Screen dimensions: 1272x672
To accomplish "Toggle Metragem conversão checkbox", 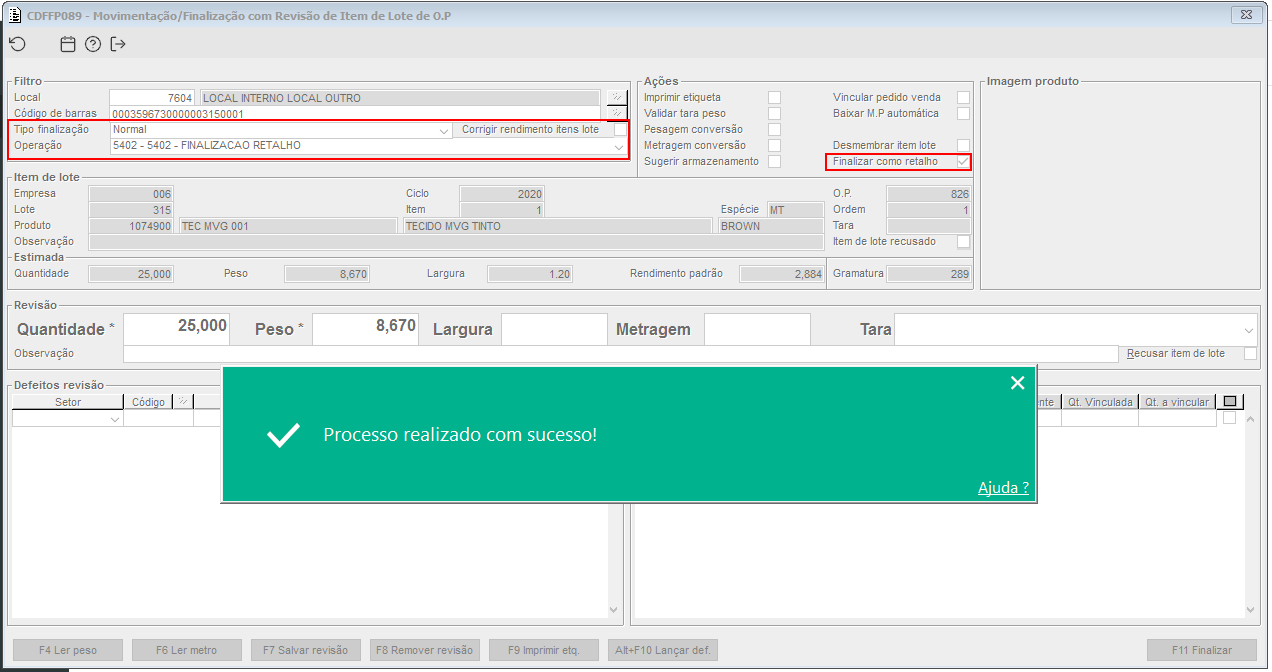I will (x=774, y=145).
